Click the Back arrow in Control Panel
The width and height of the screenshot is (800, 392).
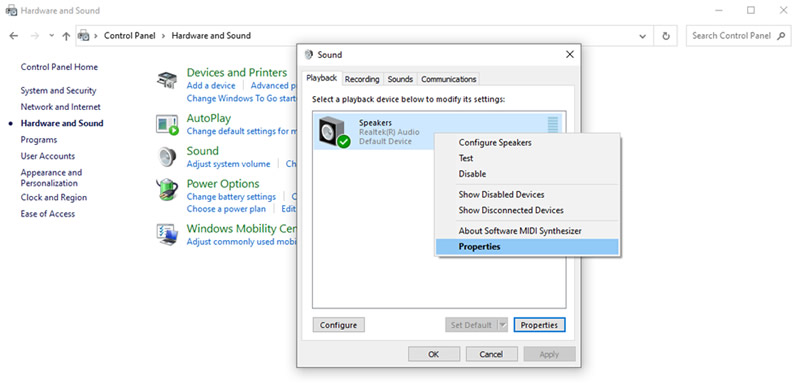14,36
